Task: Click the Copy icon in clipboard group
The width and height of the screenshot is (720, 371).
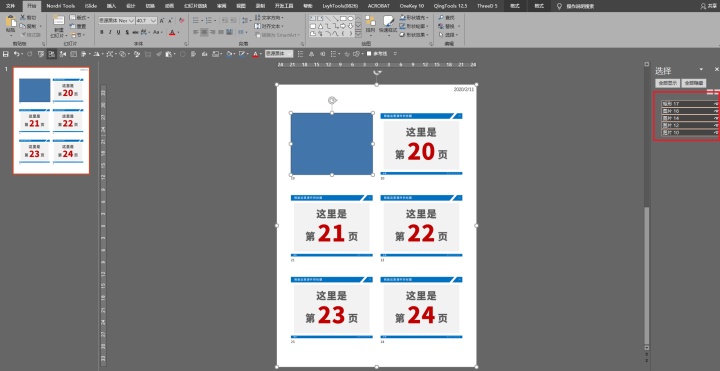Action: coord(22,26)
